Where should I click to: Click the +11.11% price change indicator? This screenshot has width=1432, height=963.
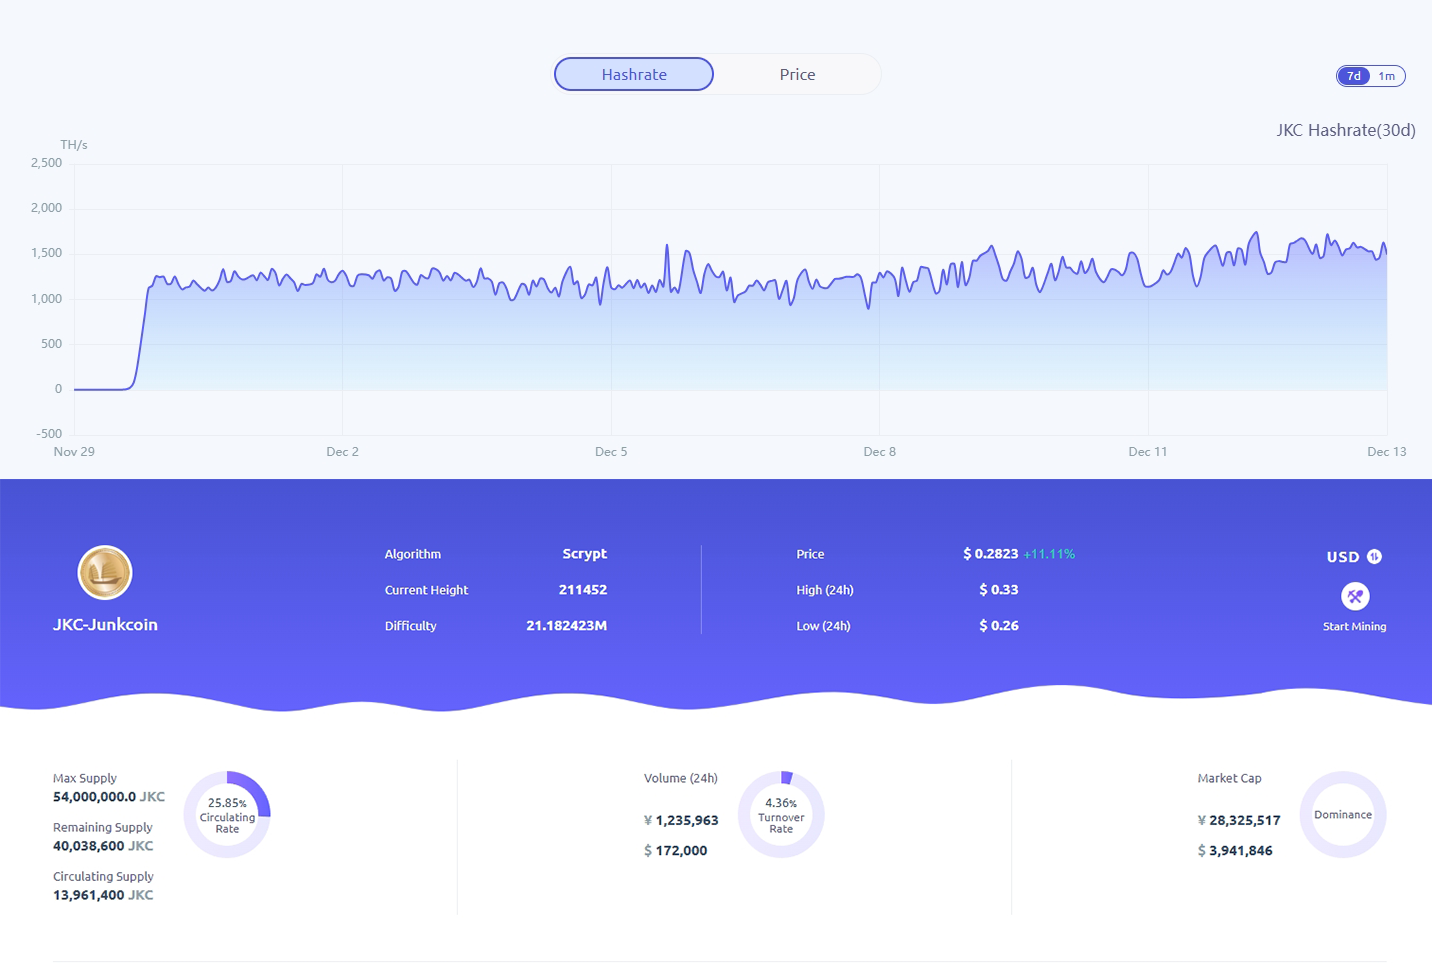(1049, 554)
